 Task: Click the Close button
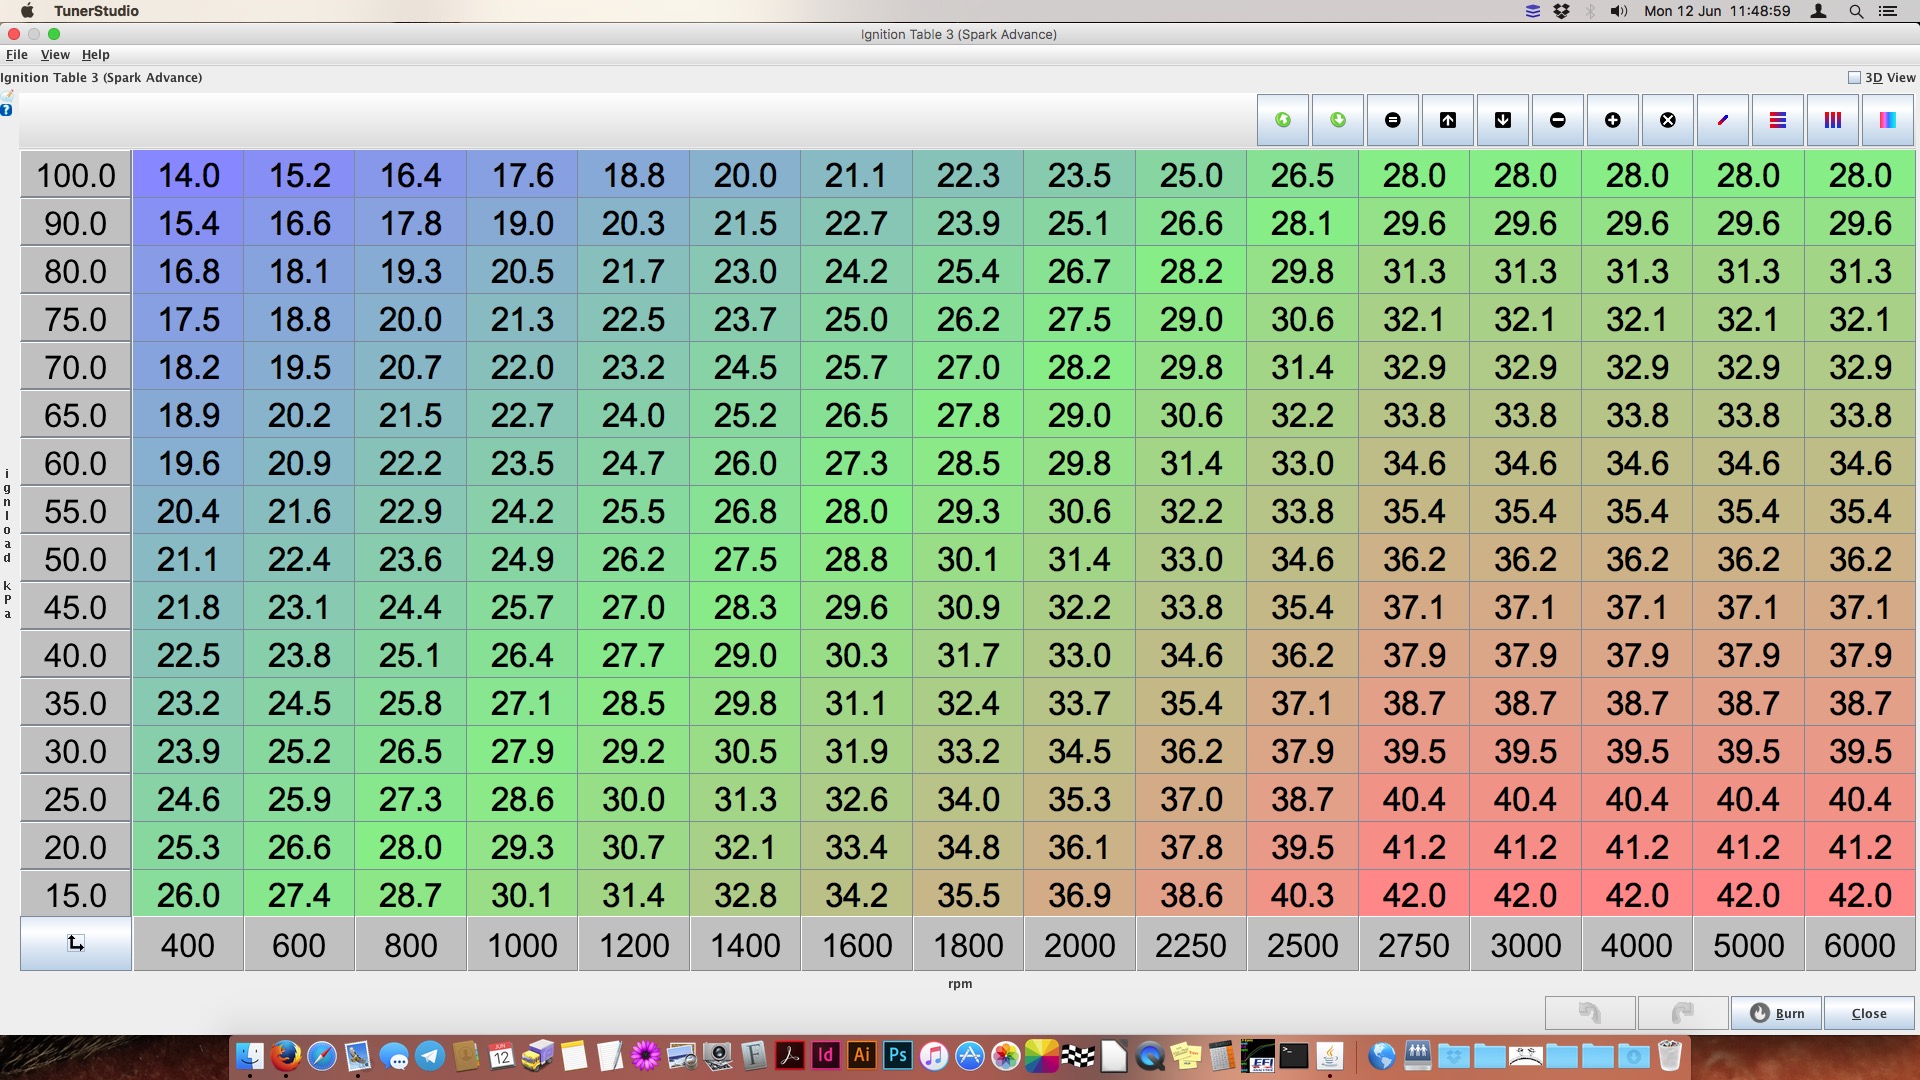(x=1869, y=1013)
